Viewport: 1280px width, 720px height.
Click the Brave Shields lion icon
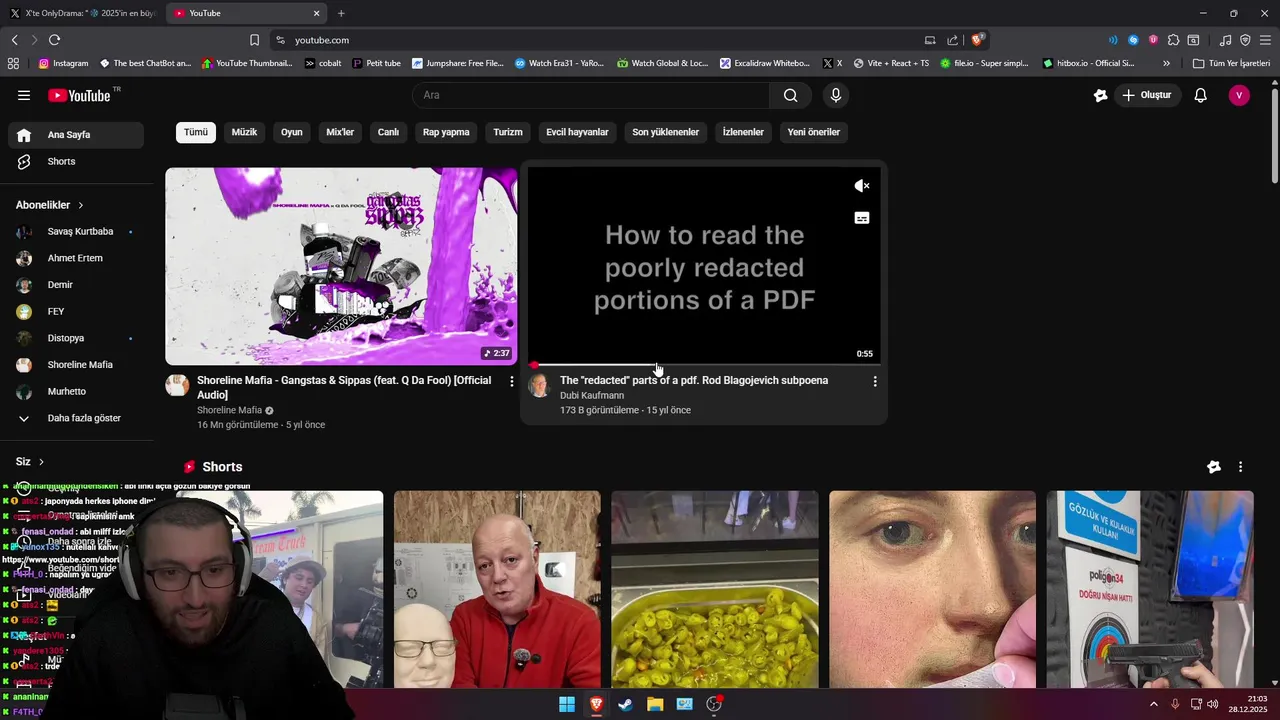978,40
